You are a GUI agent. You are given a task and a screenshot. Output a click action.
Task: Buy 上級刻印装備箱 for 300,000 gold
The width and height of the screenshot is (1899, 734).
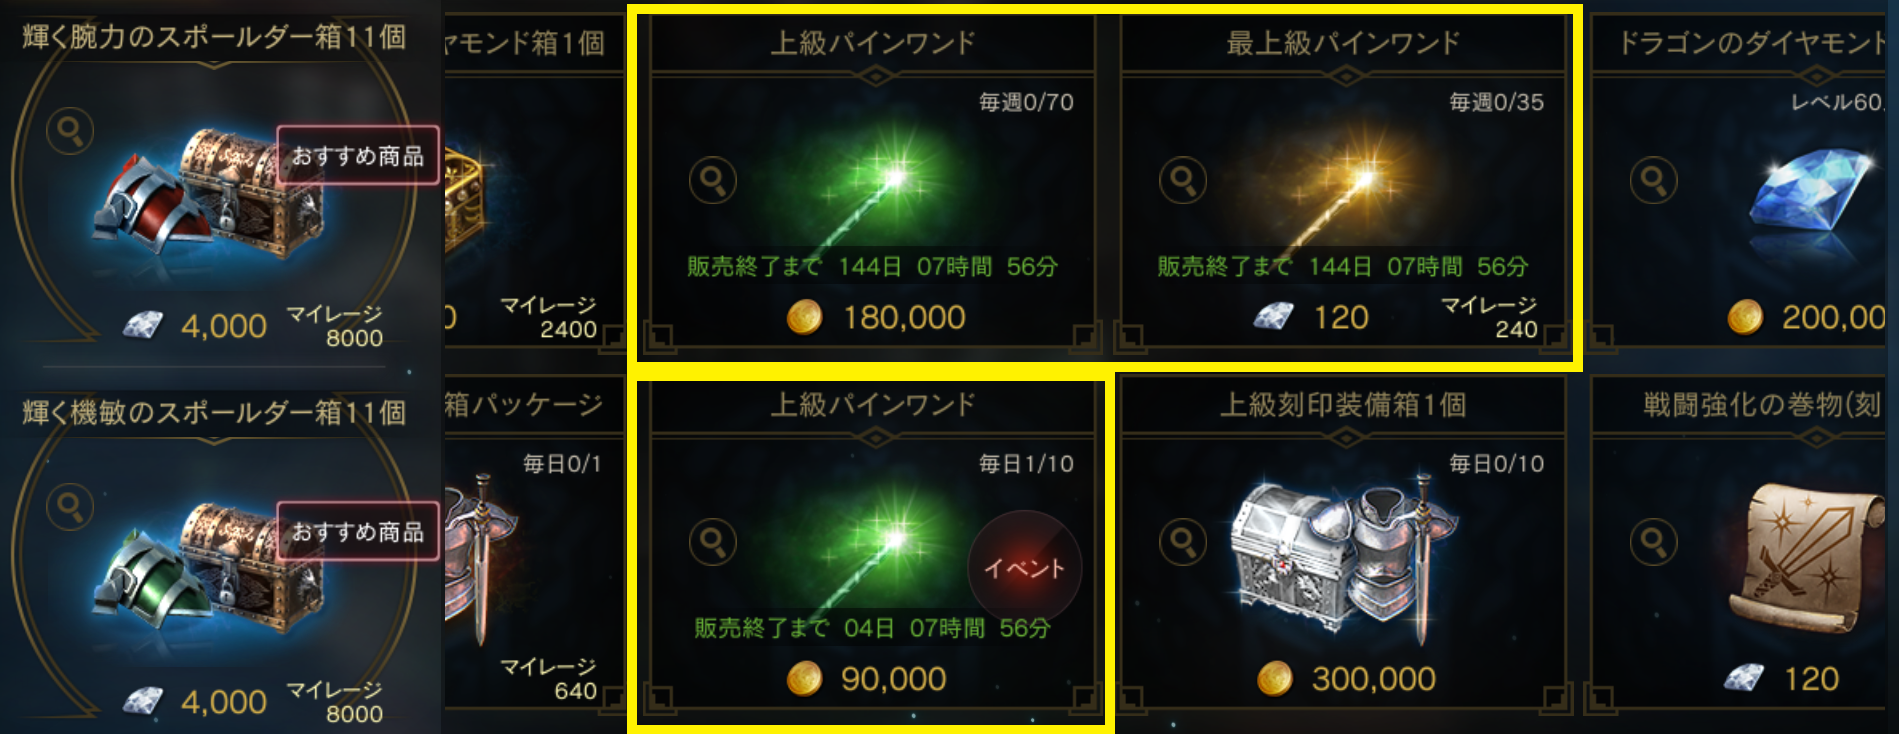click(1346, 679)
